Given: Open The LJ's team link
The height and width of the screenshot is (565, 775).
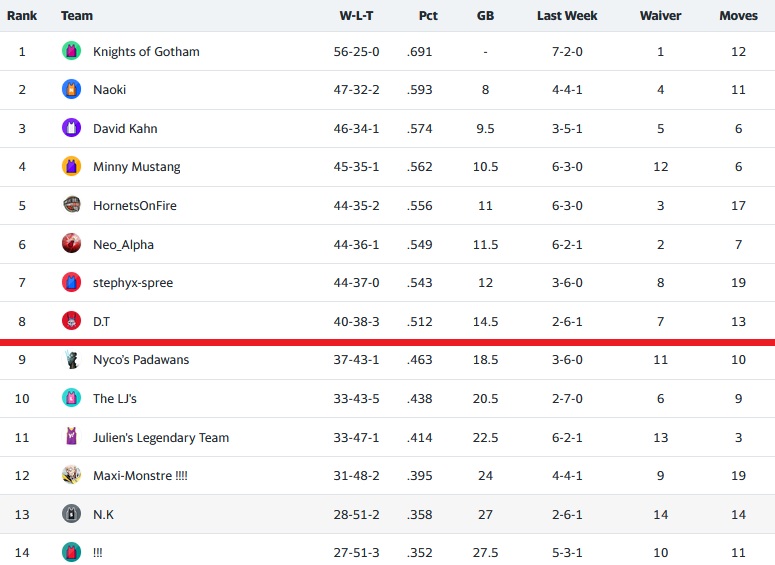Looking at the screenshot, I should coord(115,399).
